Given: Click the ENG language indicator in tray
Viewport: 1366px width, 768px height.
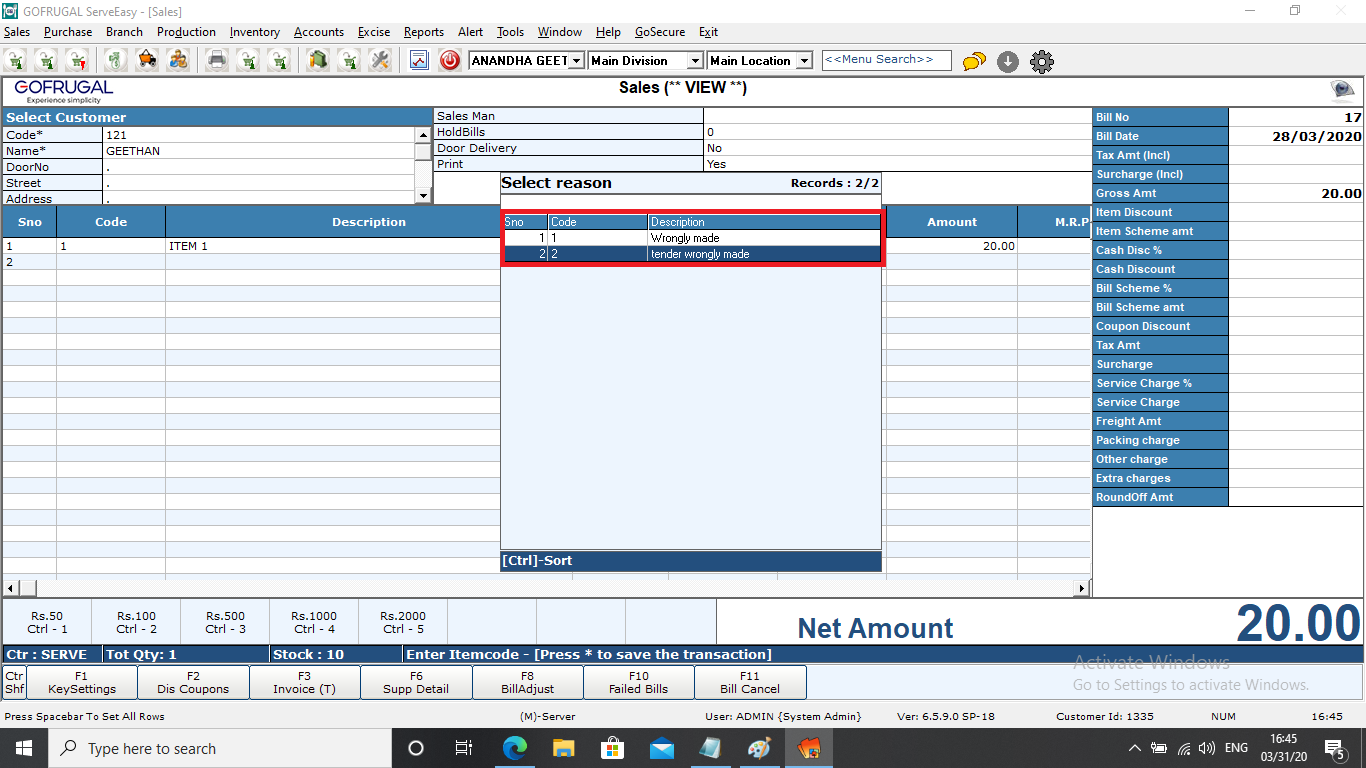Looking at the screenshot, I should tap(1236, 748).
